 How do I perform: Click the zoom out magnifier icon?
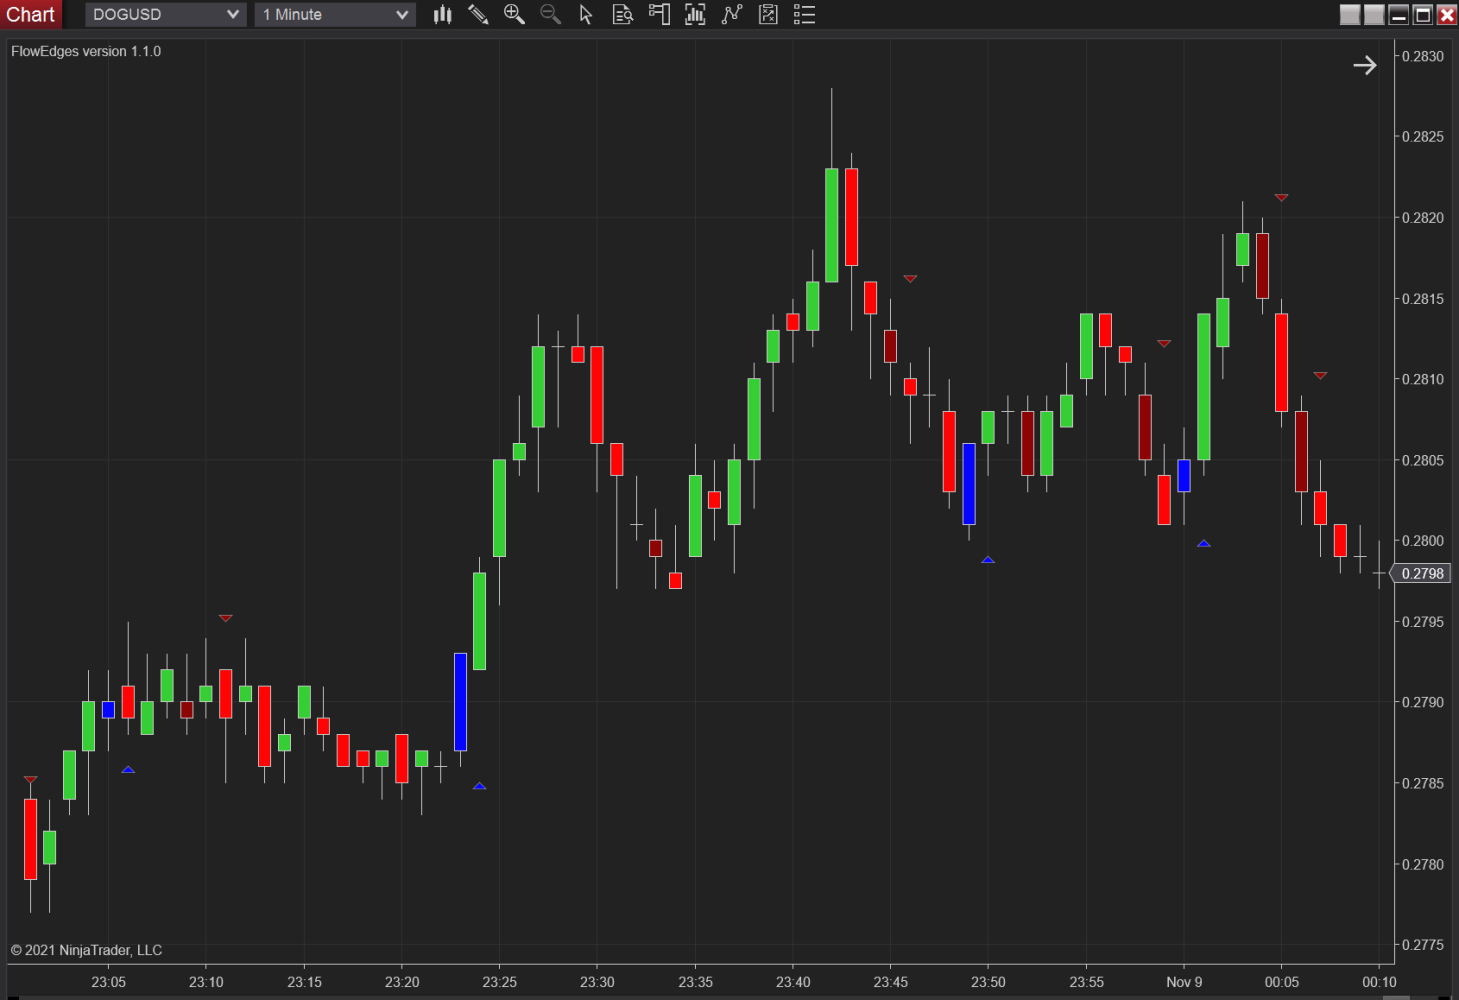[x=550, y=14]
